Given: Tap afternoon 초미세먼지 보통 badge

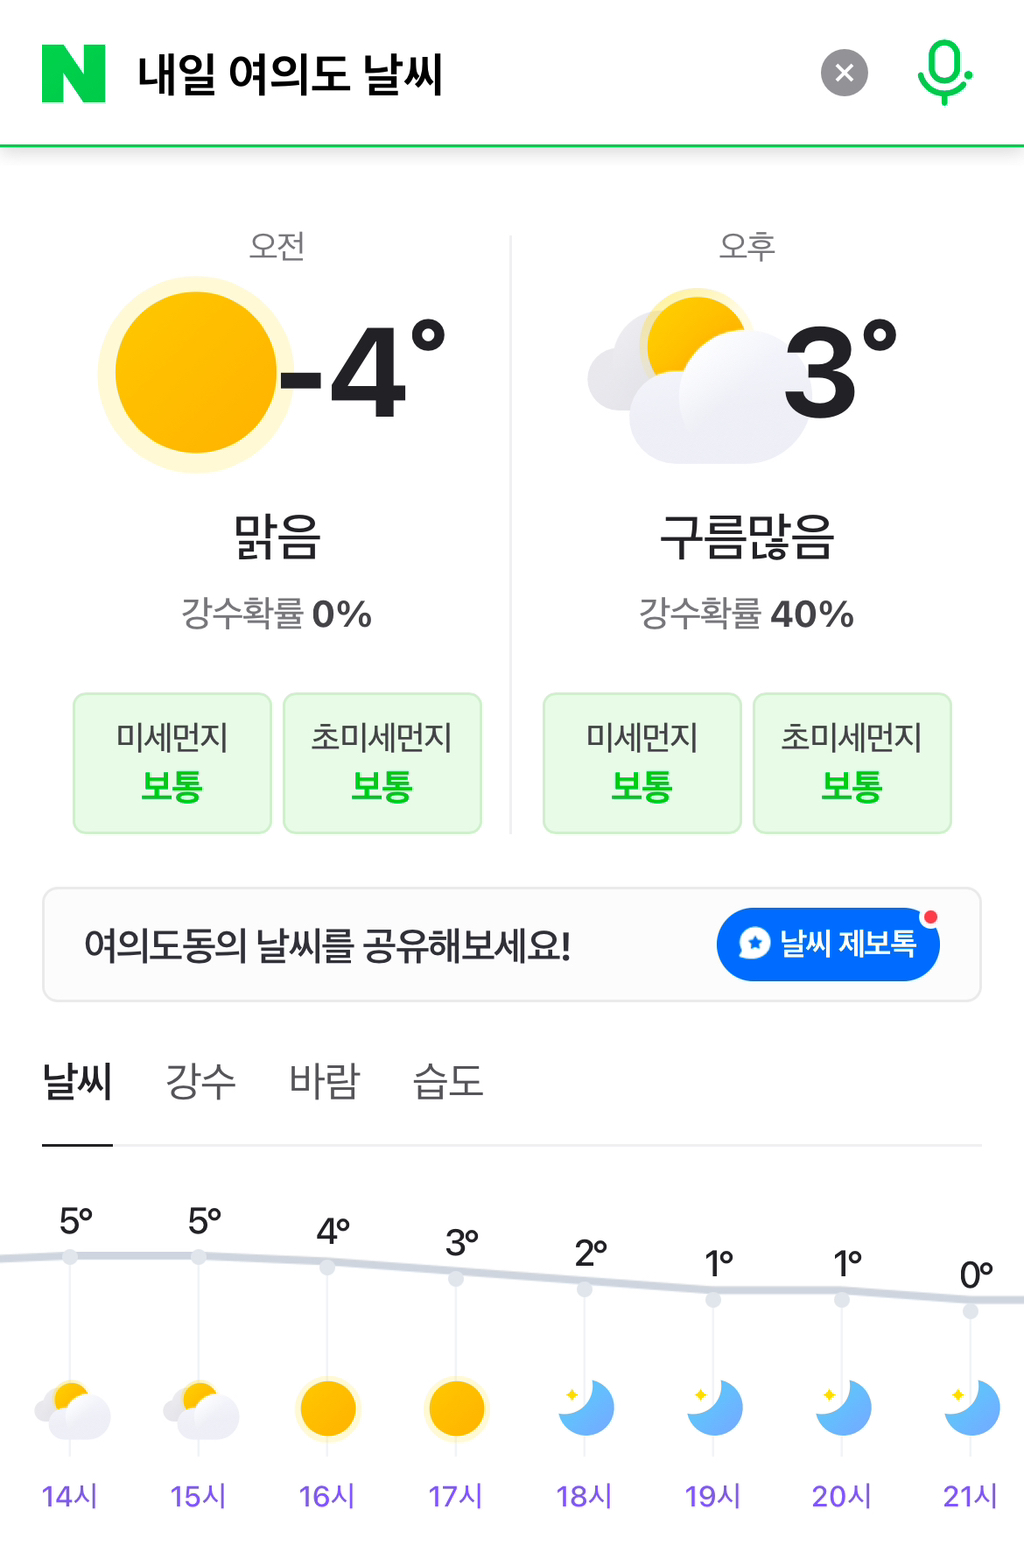Looking at the screenshot, I should pos(852,763).
